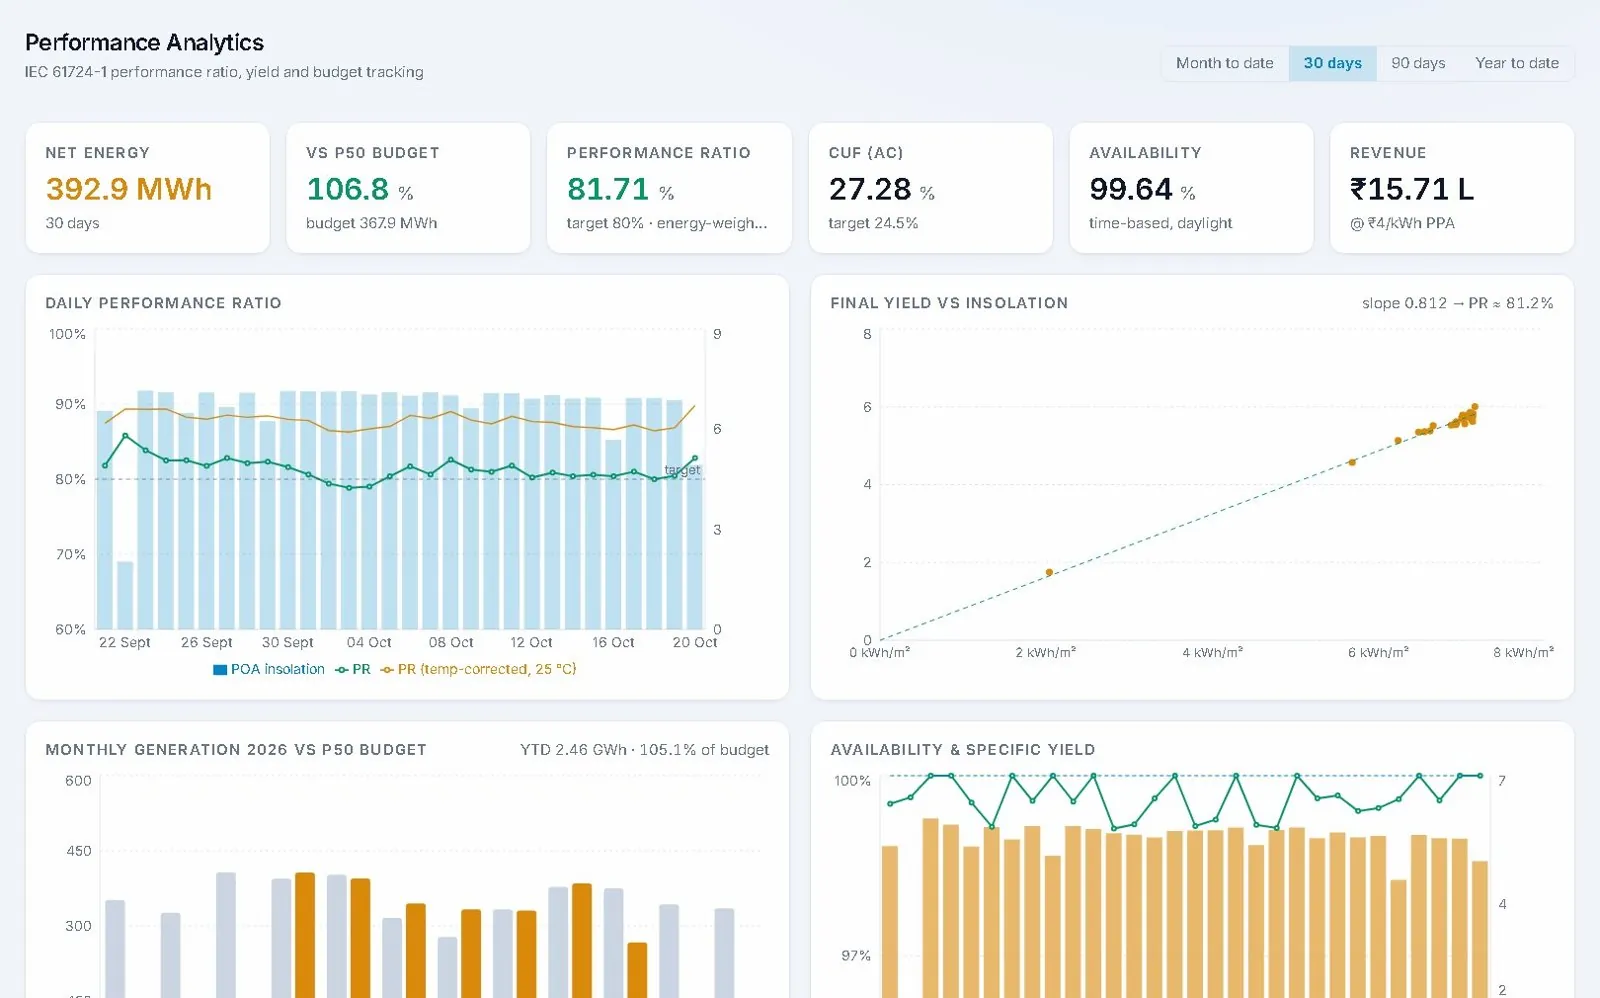Click the ₹15.71 L revenue value
The image size is (1600, 998).
(x=1411, y=189)
